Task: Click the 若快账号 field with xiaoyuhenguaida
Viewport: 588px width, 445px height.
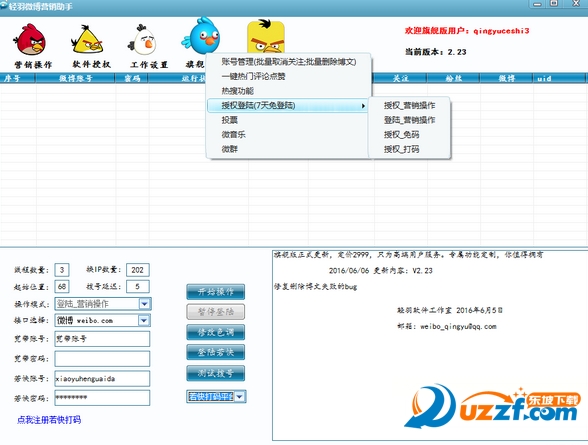Action: pos(102,379)
